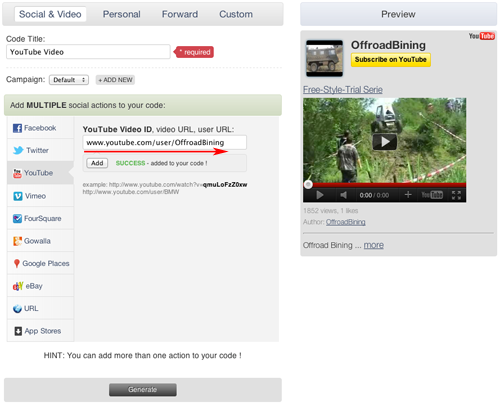This screenshot has height=411, width=500.
Task: Click the 0:00 / 0:00 time display
Action: click(x=374, y=195)
